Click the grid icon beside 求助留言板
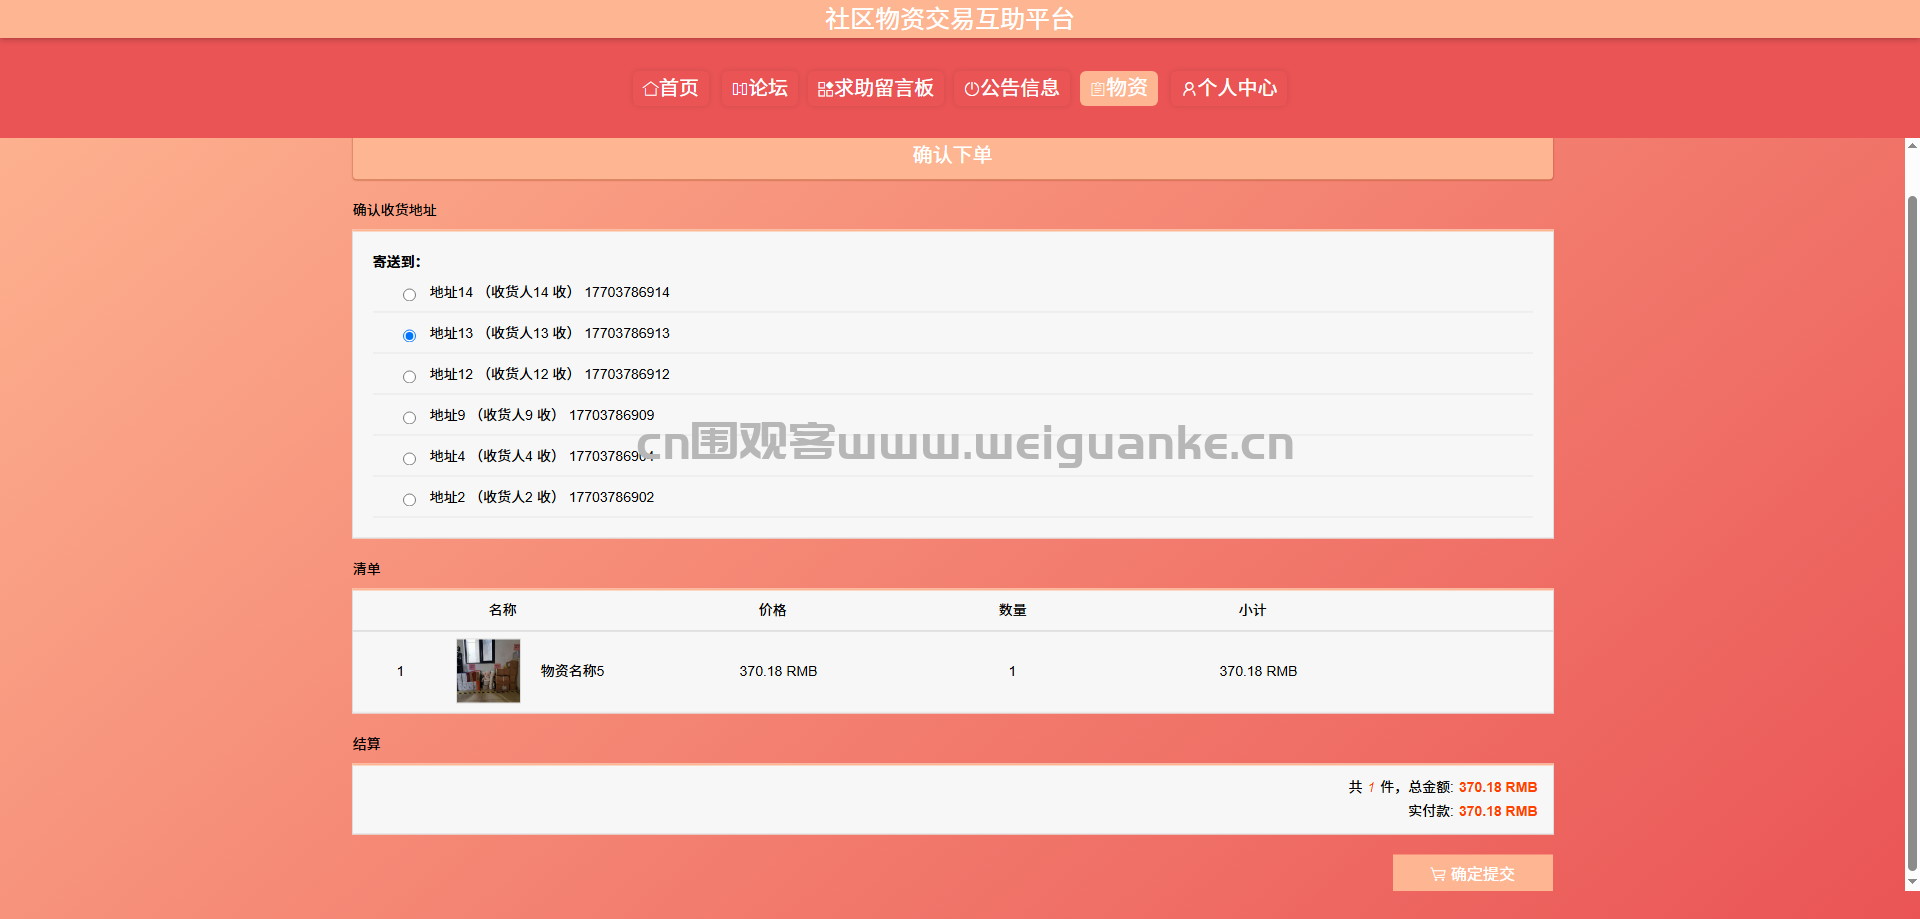The width and height of the screenshot is (1920, 919). pos(825,89)
